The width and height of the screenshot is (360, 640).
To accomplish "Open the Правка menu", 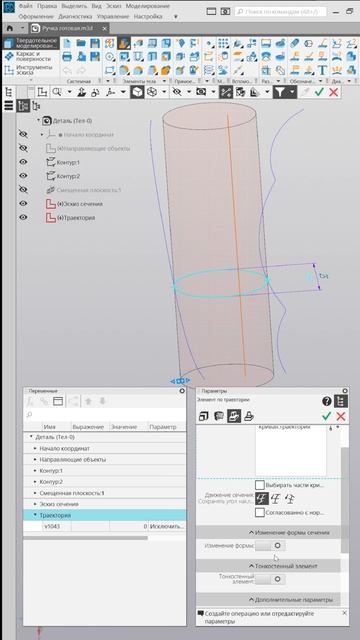I will [47, 6].
